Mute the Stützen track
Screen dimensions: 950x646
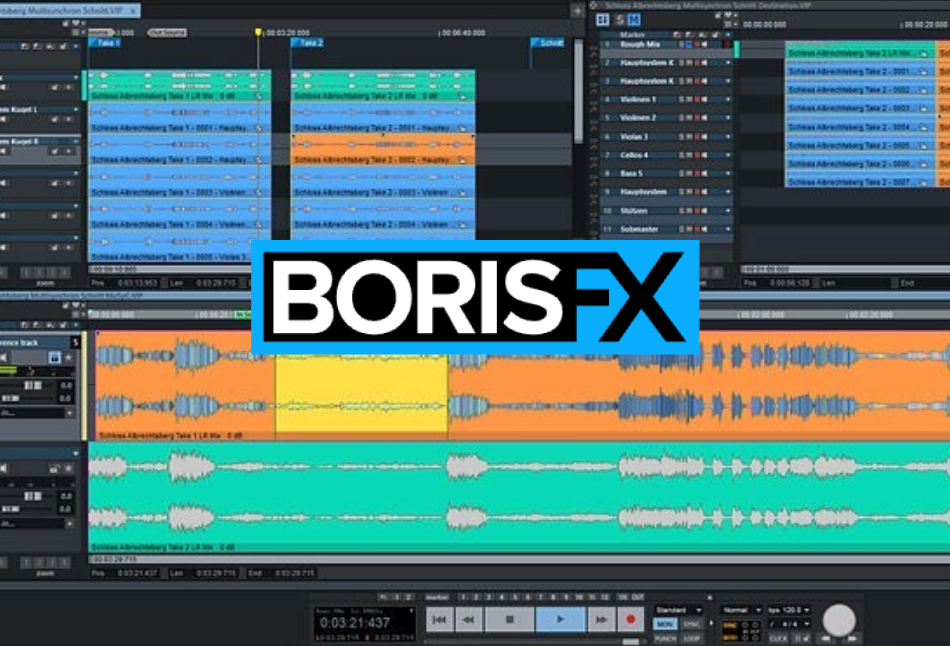click(689, 211)
